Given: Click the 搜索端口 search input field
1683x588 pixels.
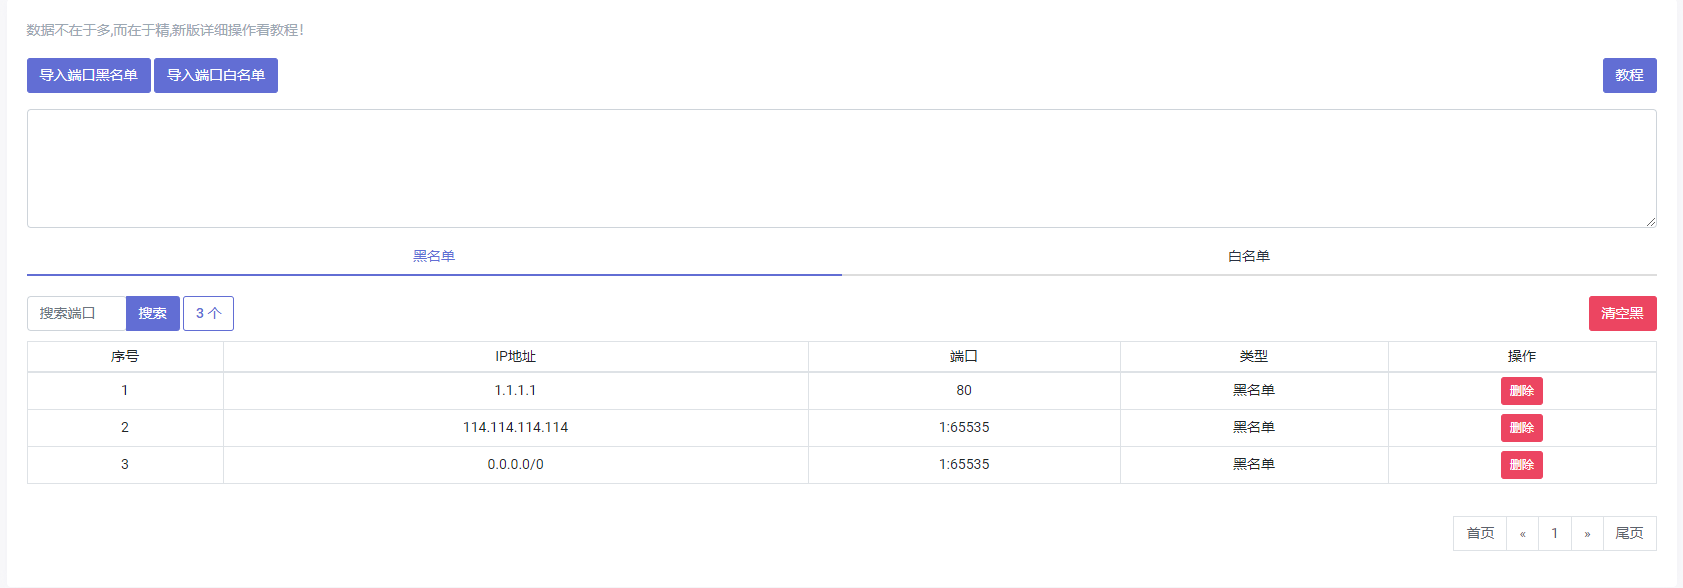Looking at the screenshot, I should 77,313.
